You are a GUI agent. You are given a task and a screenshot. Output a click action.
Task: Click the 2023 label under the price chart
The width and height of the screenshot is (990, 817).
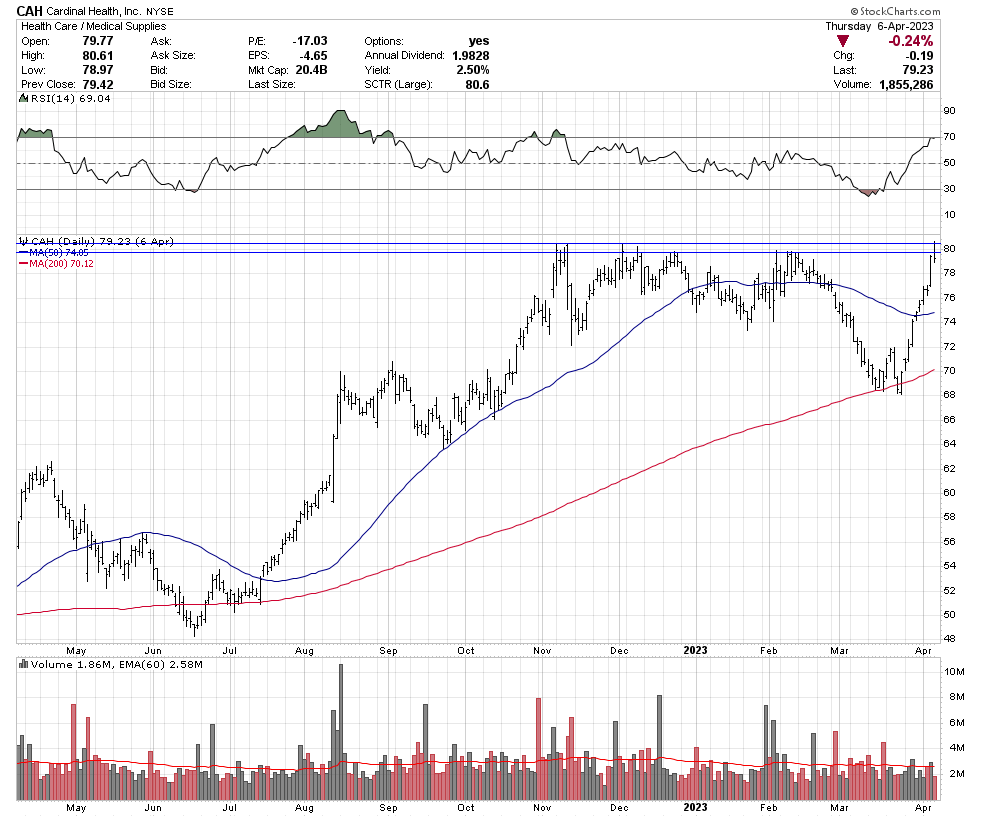coord(696,650)
